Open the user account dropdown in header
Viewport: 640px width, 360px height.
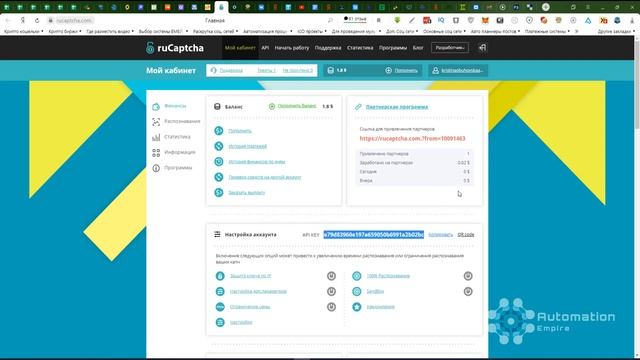click(458, 71)
